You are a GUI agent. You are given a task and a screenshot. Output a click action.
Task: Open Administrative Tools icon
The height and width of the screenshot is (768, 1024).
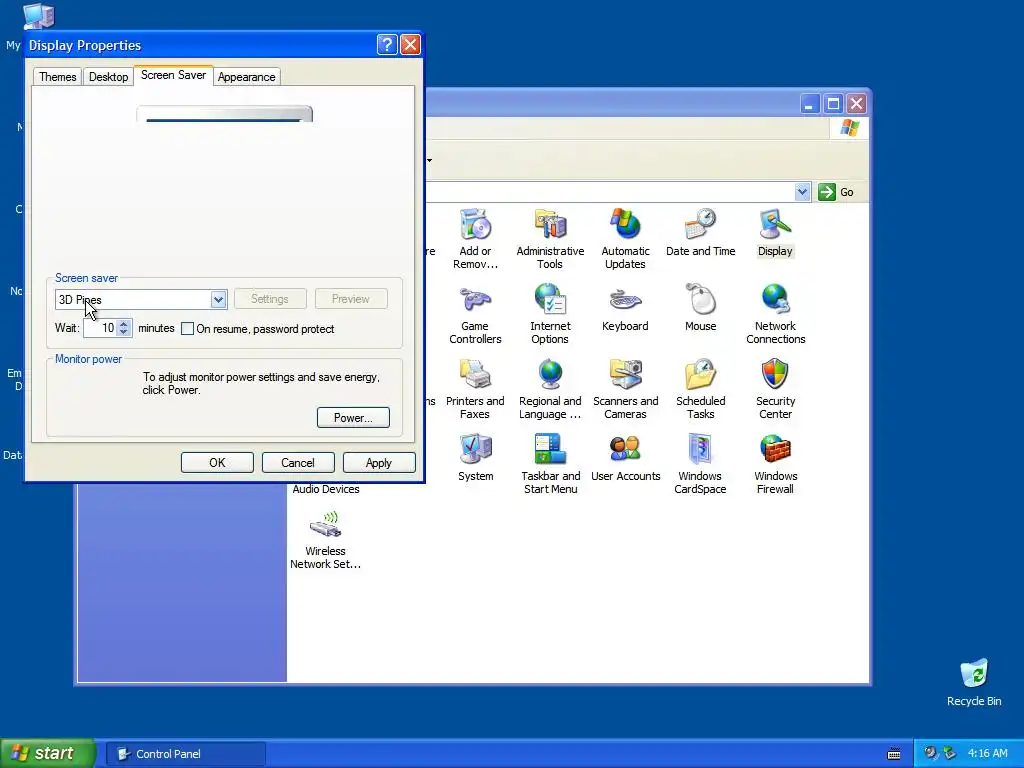tap(550, 238)
